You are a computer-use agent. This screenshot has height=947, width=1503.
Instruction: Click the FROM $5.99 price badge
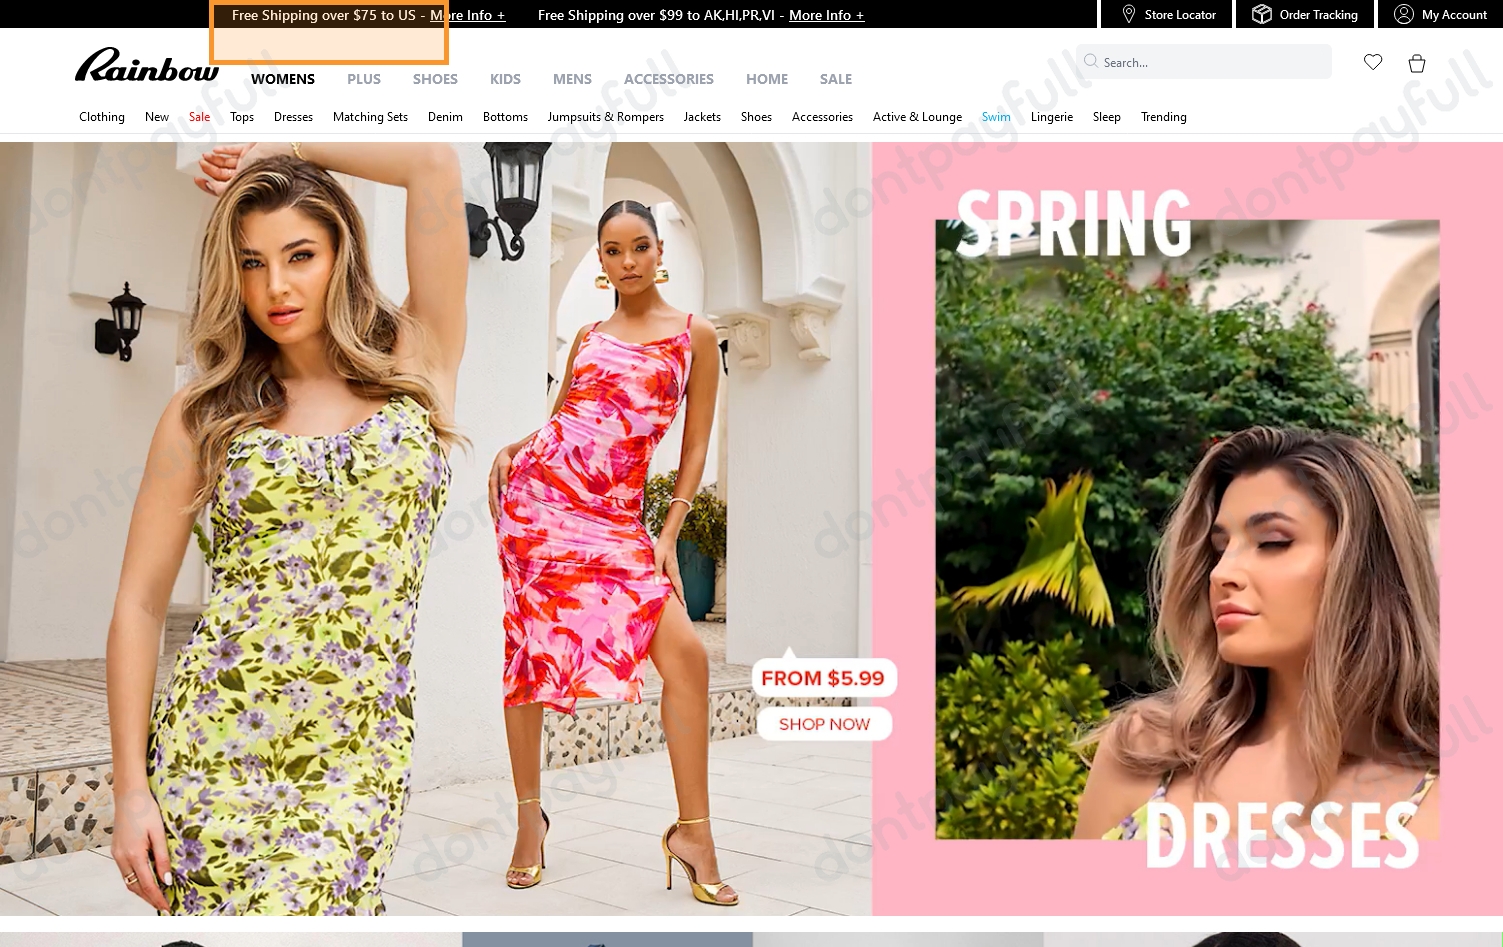tap(824, 678)
